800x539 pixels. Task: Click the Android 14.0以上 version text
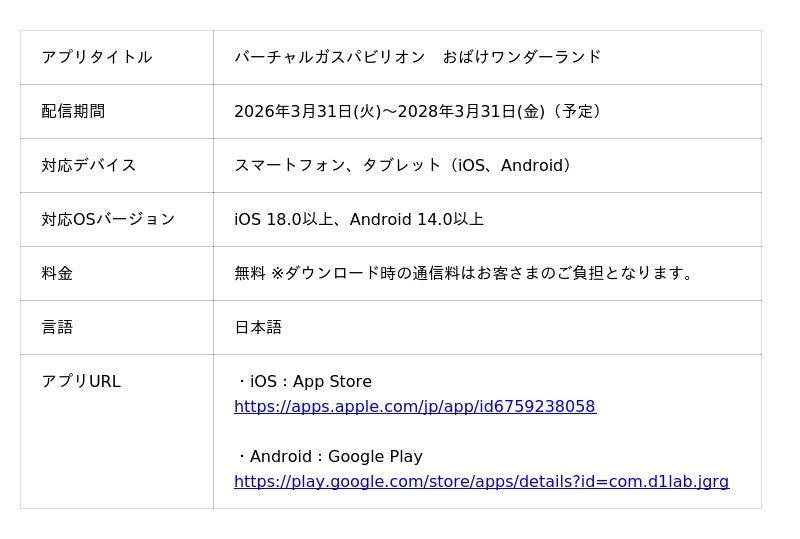point(416,219)
